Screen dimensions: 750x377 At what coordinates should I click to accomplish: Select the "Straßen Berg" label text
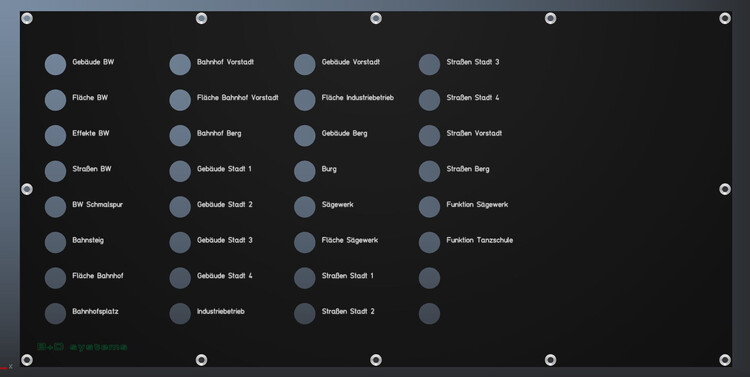(x=468, y=169)
